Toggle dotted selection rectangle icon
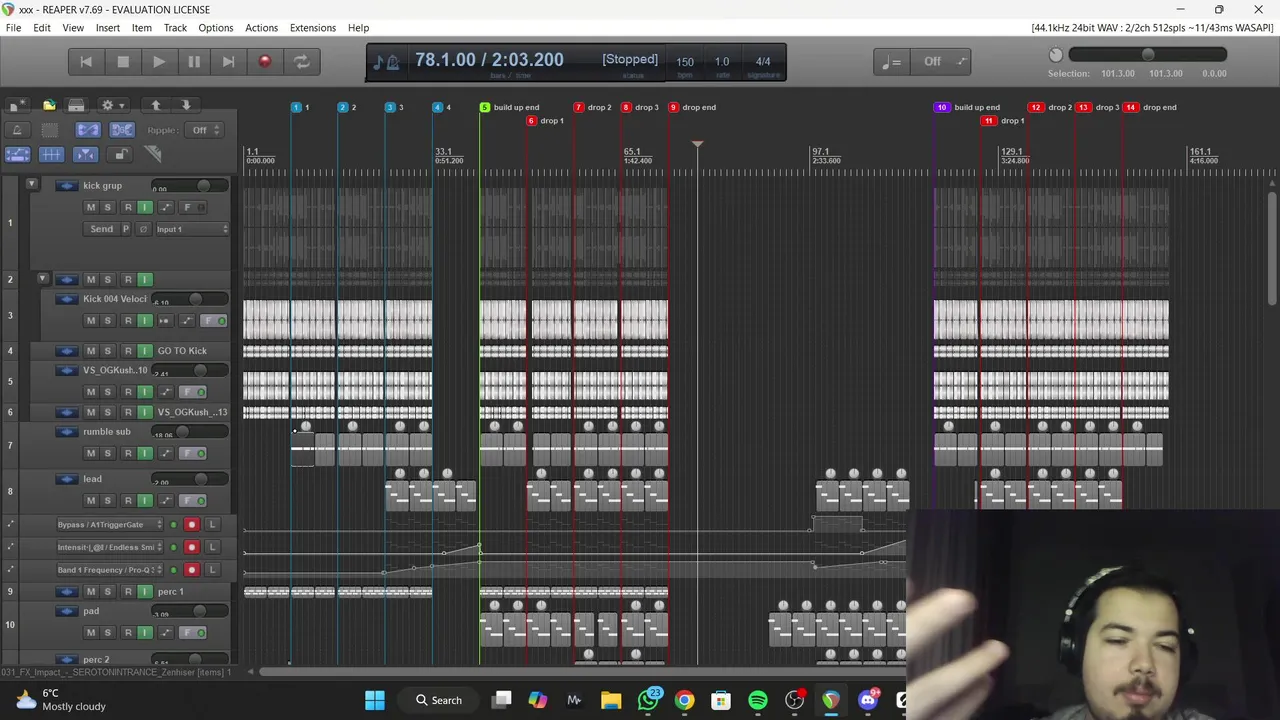This screenshot has width=1280, height=720. click(x=50, y=130)
